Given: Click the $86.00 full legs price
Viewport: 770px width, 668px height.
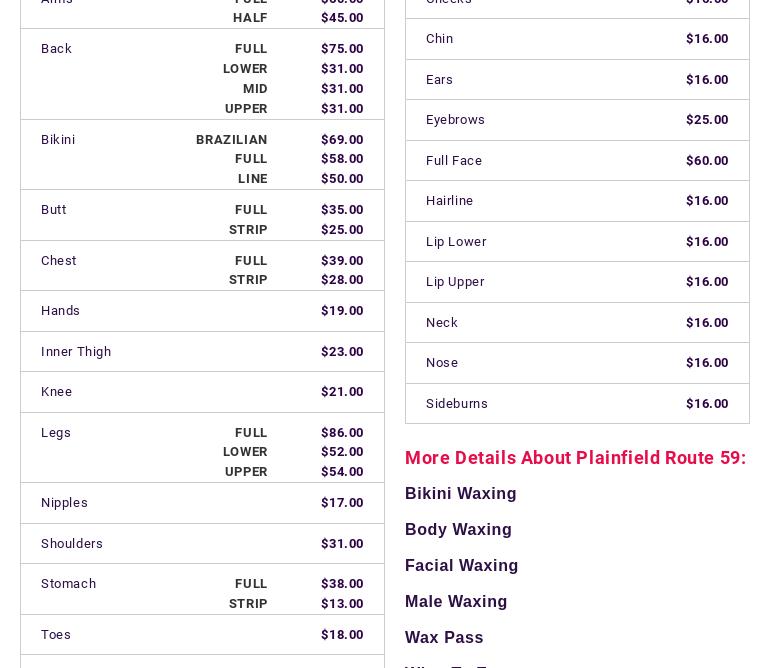Looking at the screenshot, I should click(342, 432).
